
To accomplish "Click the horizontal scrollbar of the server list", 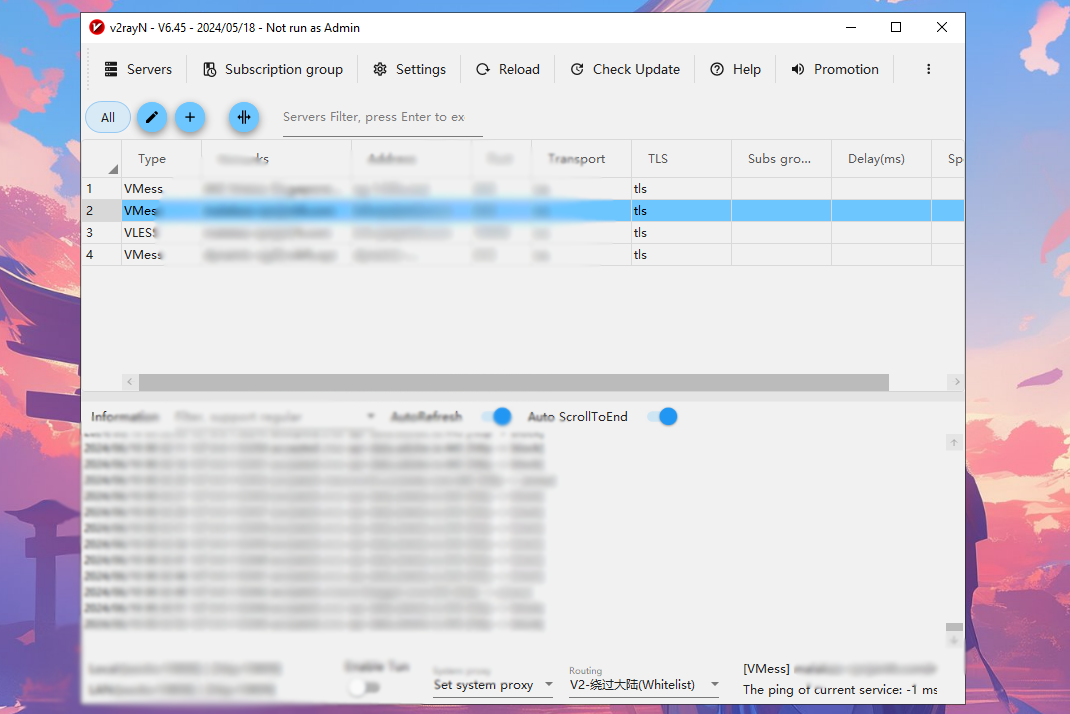I will (x=514, y=382).
